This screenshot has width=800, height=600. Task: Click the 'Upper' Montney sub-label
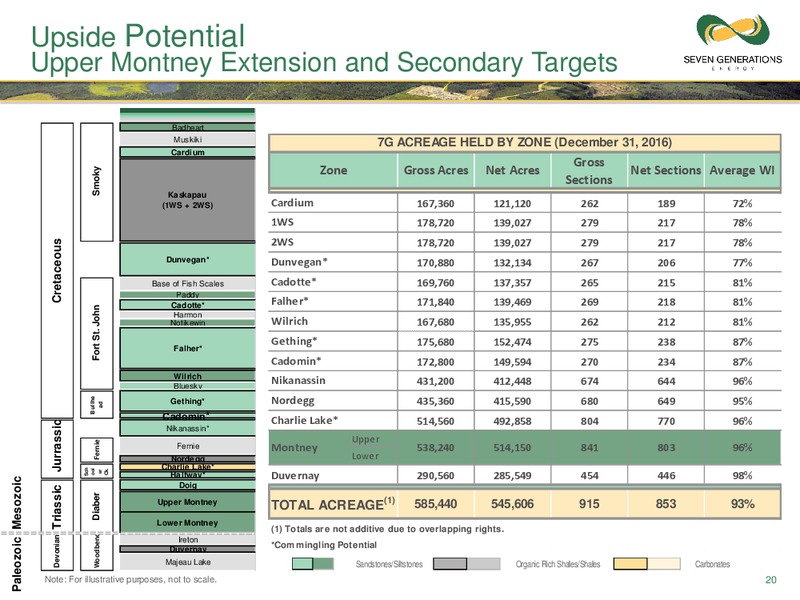pyautogui.click(x=365, y=439)
